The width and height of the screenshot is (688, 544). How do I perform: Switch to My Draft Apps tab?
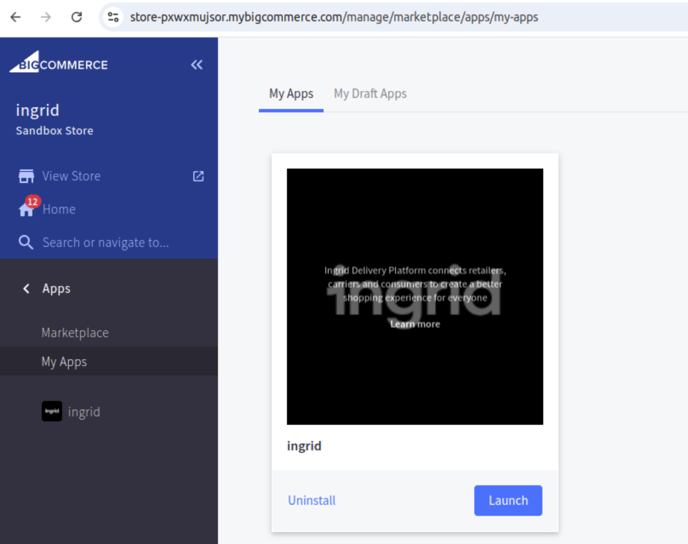(x=370, y=93)
